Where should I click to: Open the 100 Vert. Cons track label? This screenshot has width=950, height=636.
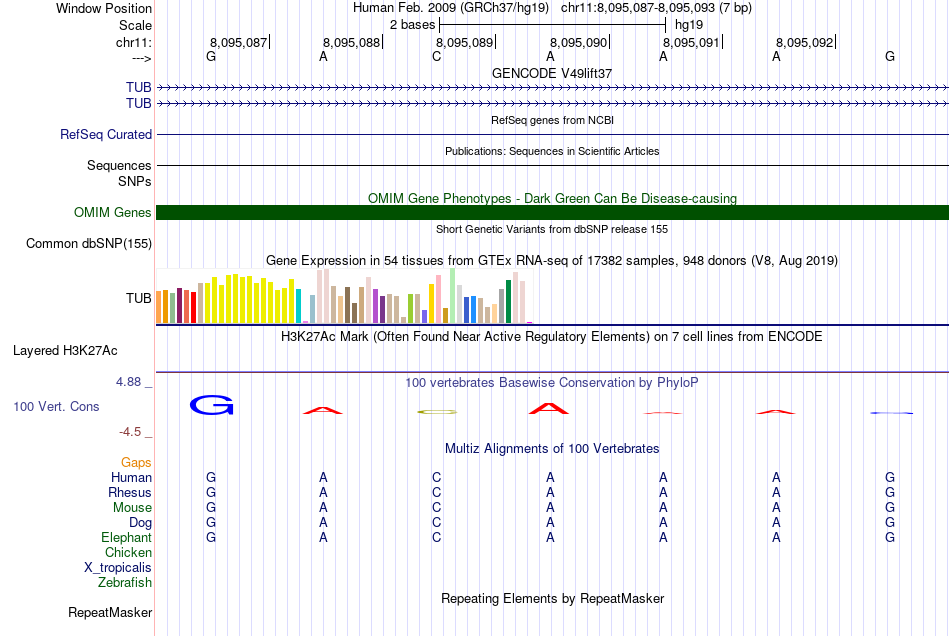coord(56,406)
